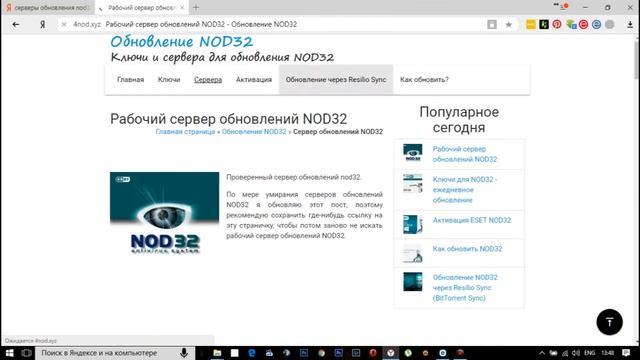This screenshot has width=640, height=360.
Task: Open the 'Сервера' menu item
Action: (208, 80)
